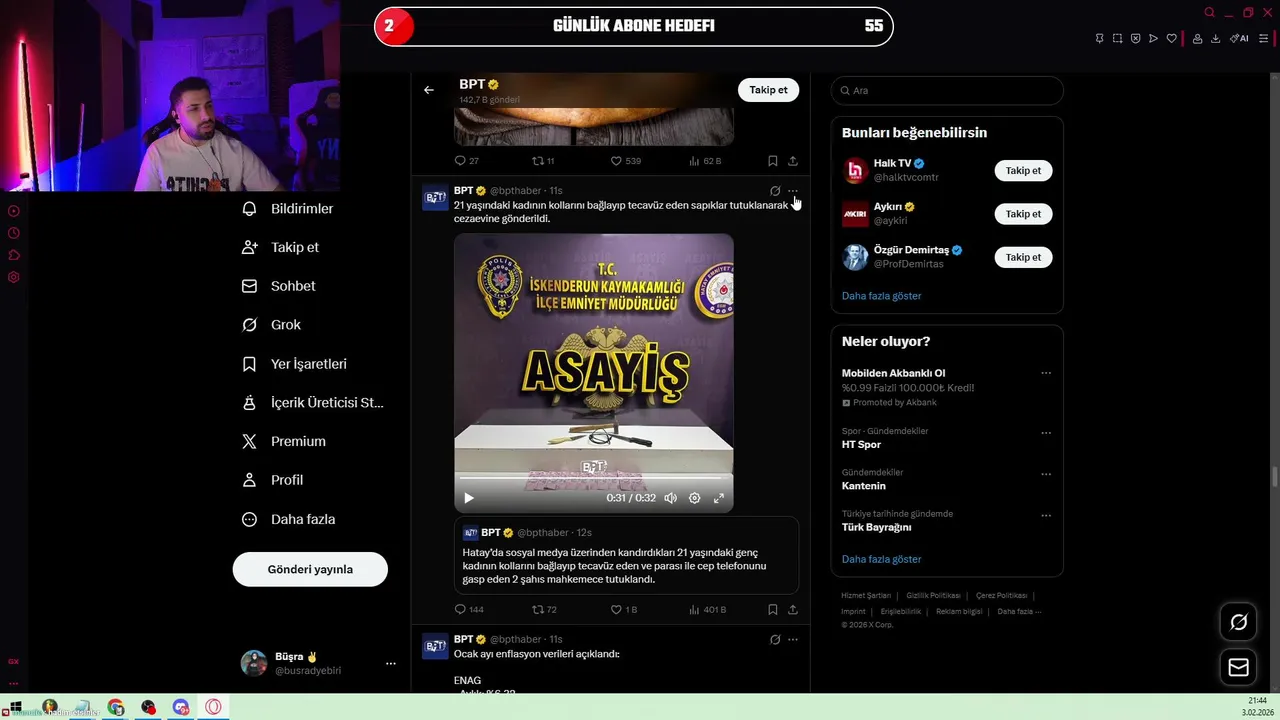
Task: Open Yer İşaretleri bookmarks
Action: [295, 364]
